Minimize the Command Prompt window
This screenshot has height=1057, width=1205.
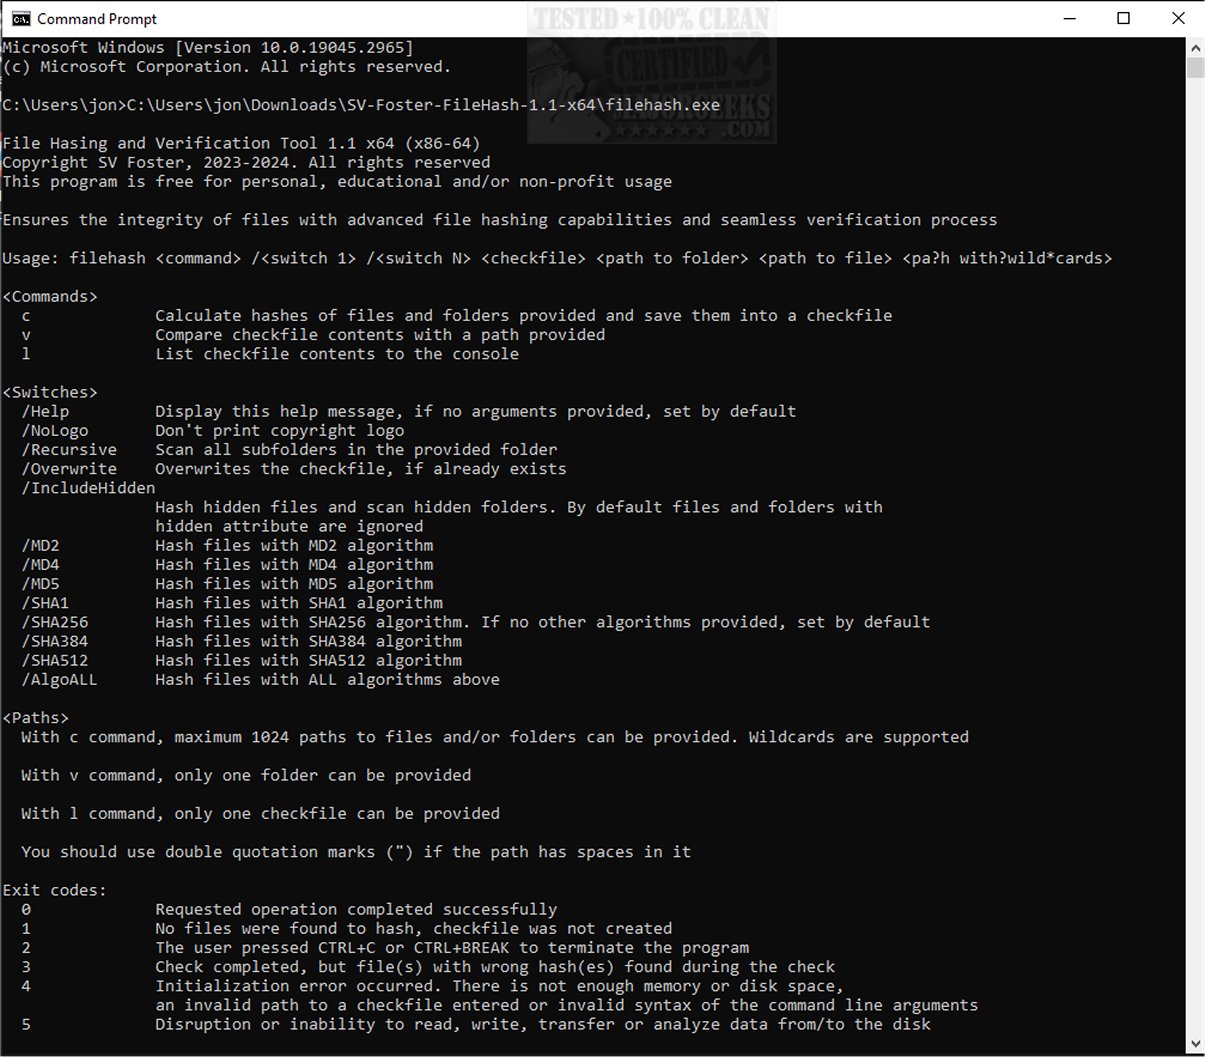coord(1069,19)
